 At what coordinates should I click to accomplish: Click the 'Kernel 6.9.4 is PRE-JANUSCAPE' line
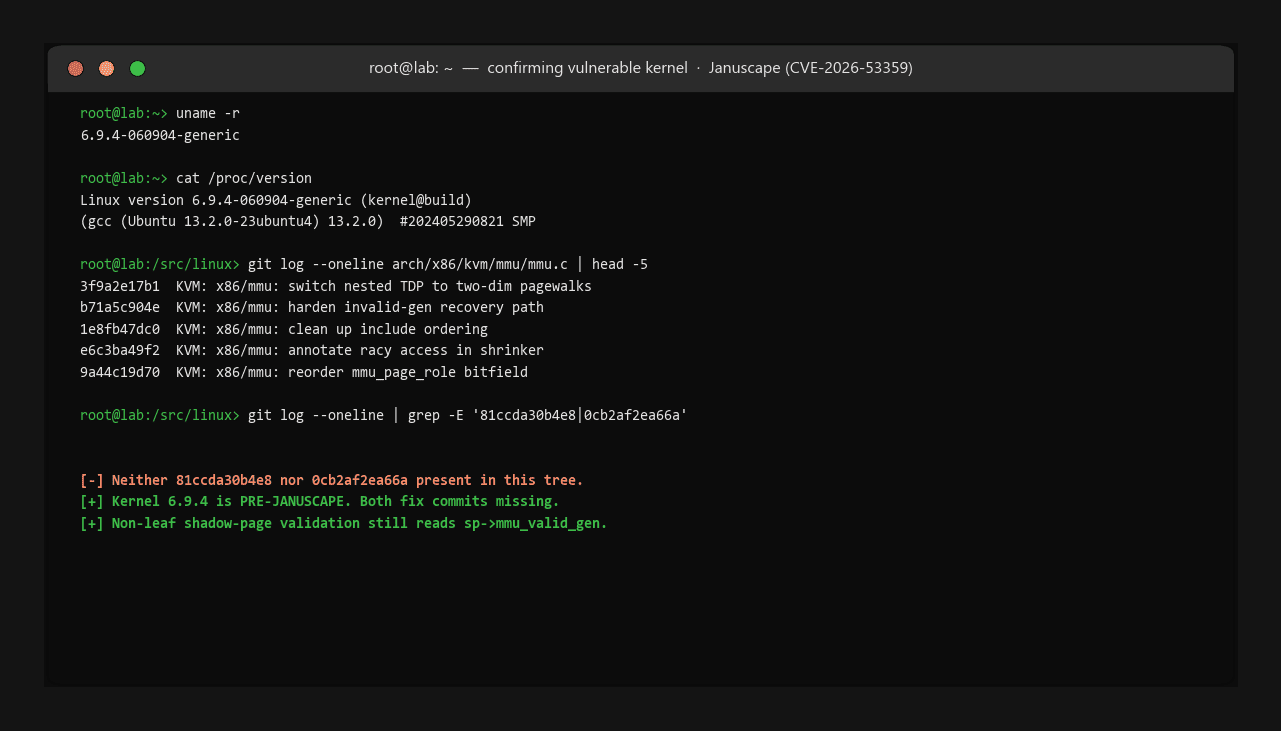320,502
